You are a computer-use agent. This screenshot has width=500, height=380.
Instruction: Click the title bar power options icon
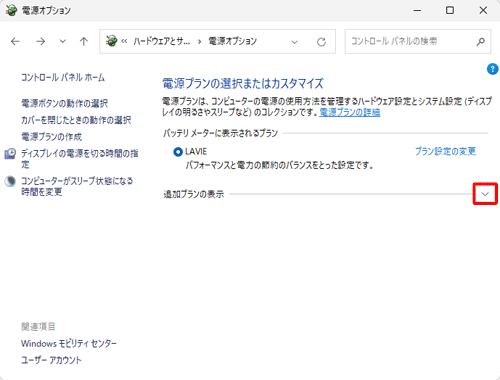click(11, 10)
